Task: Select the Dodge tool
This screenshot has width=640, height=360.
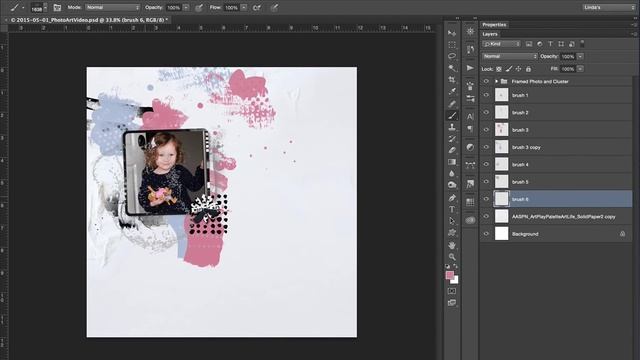Action: pos(452,185)
